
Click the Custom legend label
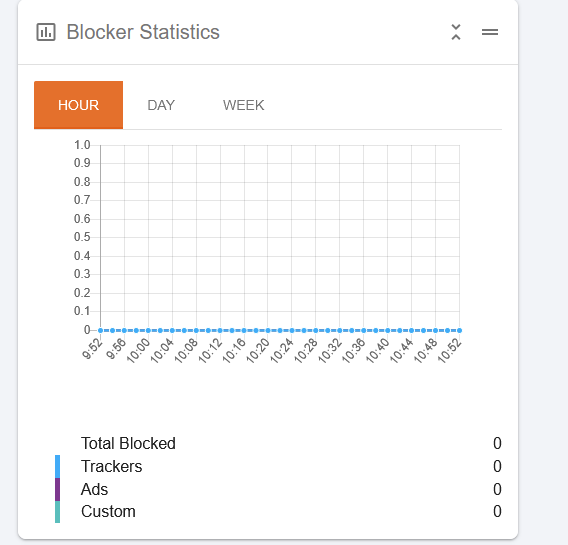pos(108,512)
